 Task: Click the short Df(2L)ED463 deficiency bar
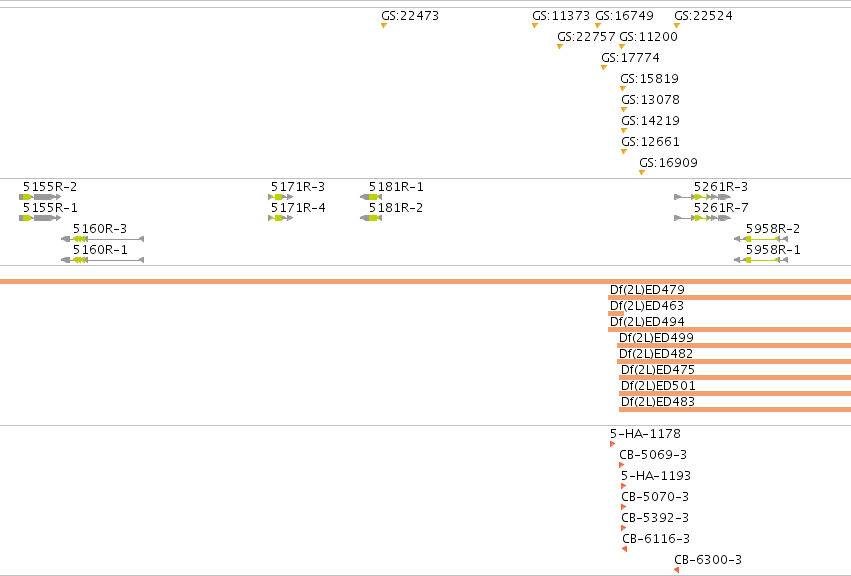(616, 313)
